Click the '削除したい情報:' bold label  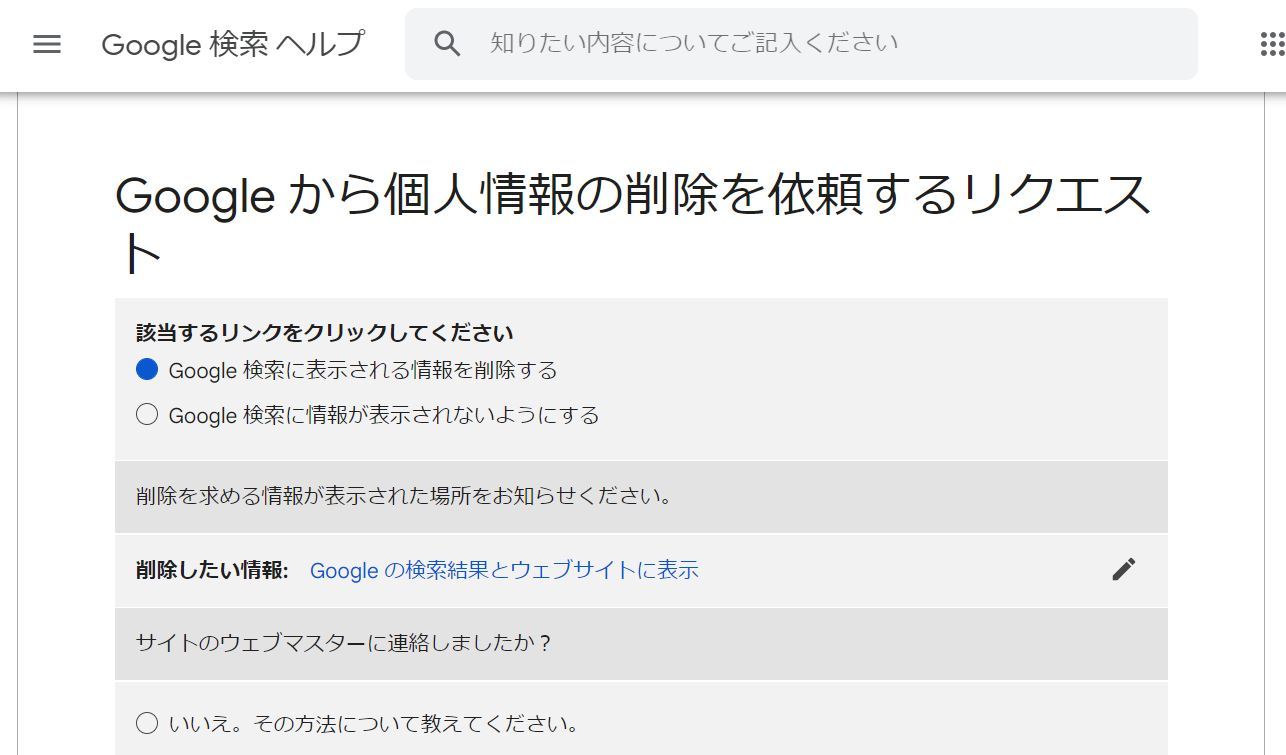212,570
